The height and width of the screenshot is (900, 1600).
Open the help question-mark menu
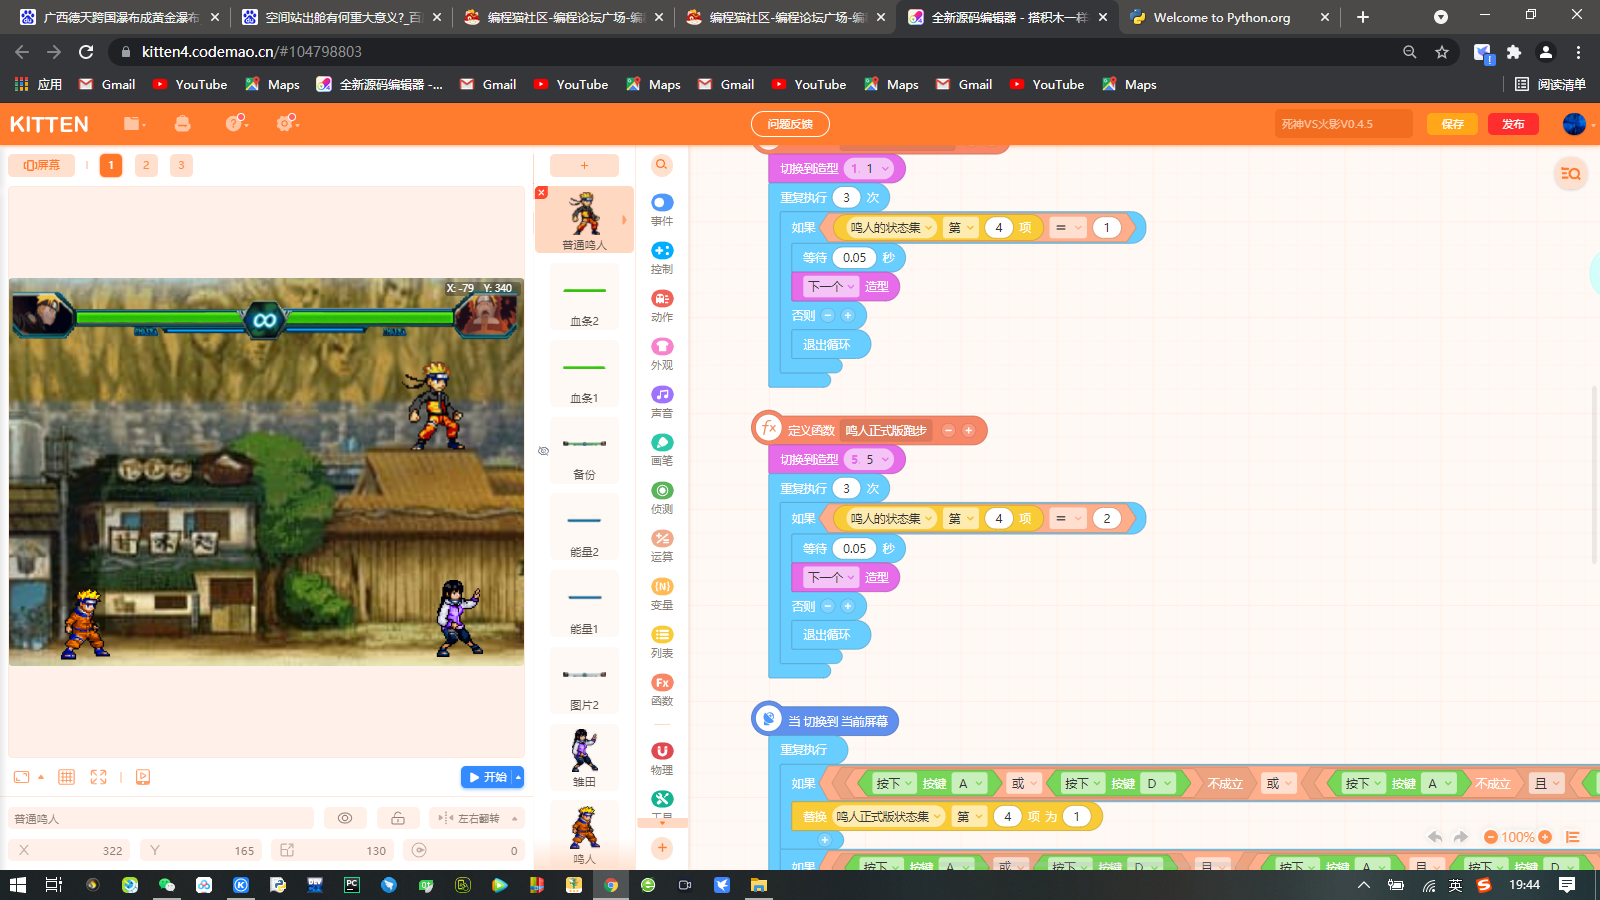pos(236,123)
